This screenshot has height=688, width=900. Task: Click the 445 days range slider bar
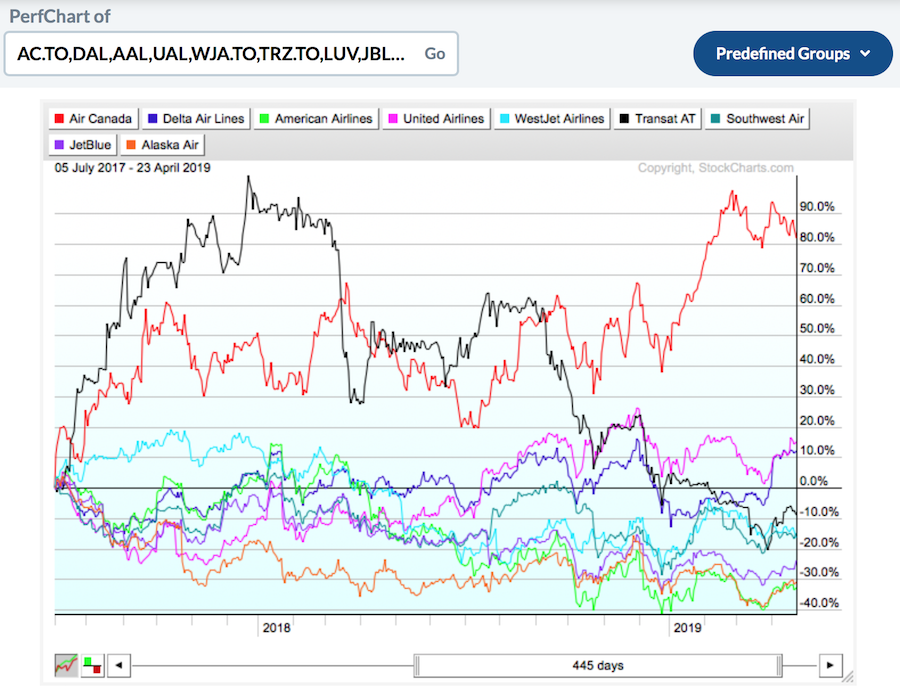[x=598, y=664]
